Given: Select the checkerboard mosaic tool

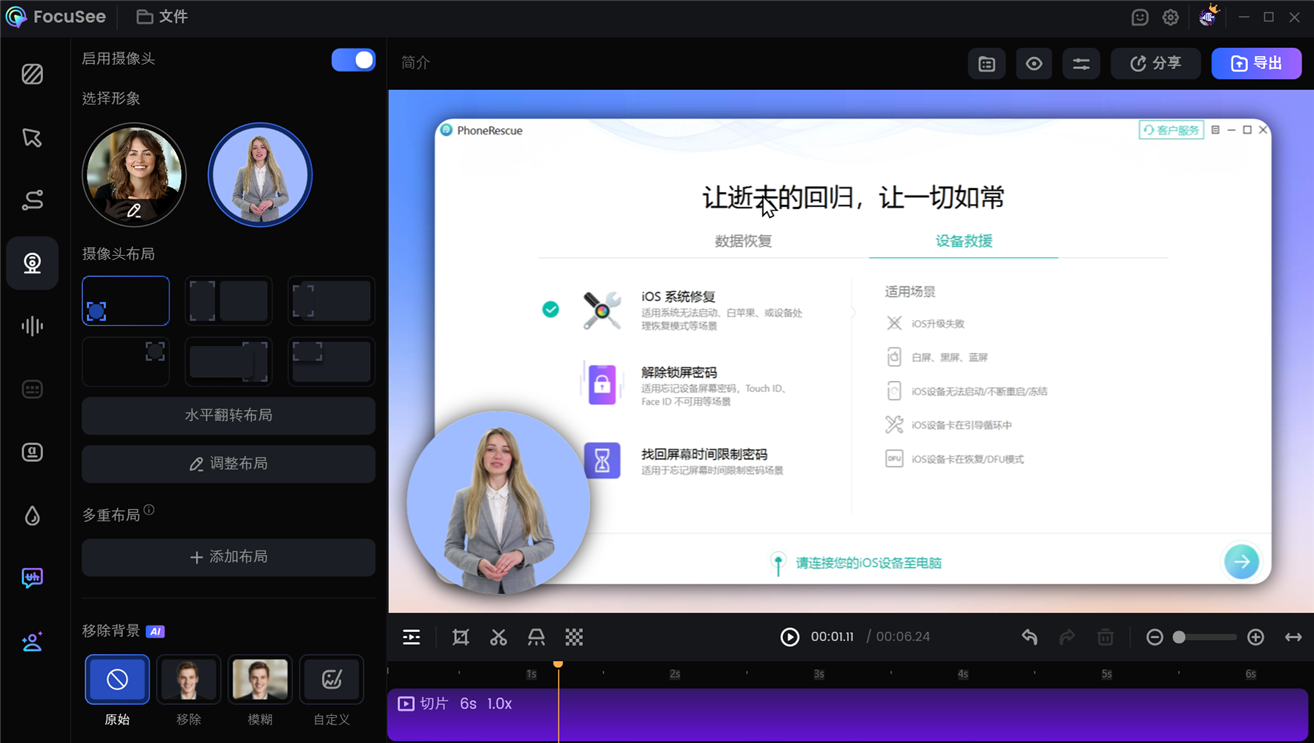Looking at the screenshot, I should coord(574,637).
